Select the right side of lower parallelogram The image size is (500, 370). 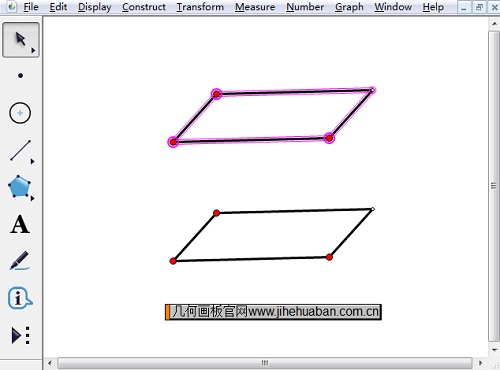(351, 233)
